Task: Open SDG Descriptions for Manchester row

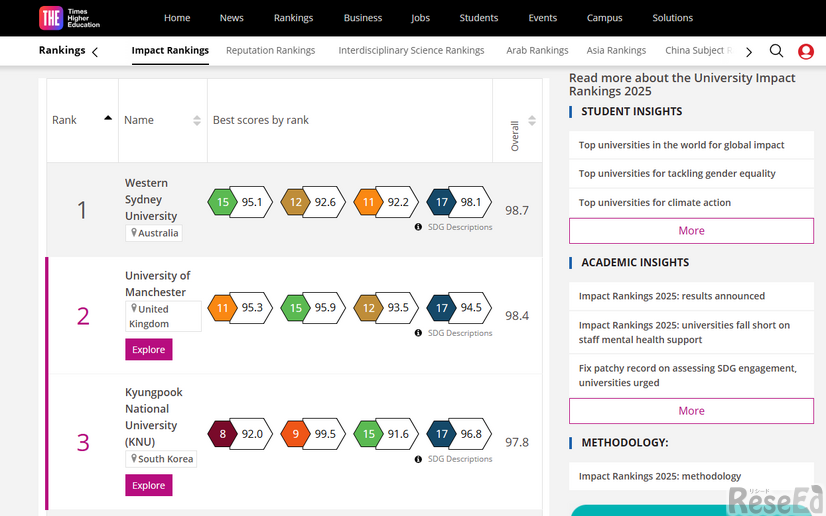Action: tap(460, 333)
